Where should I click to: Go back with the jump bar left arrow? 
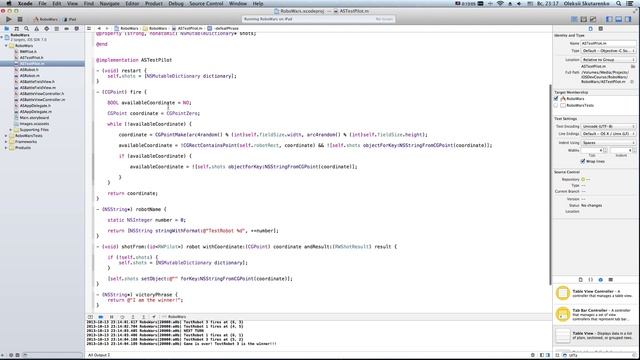(x=99, y=29)
